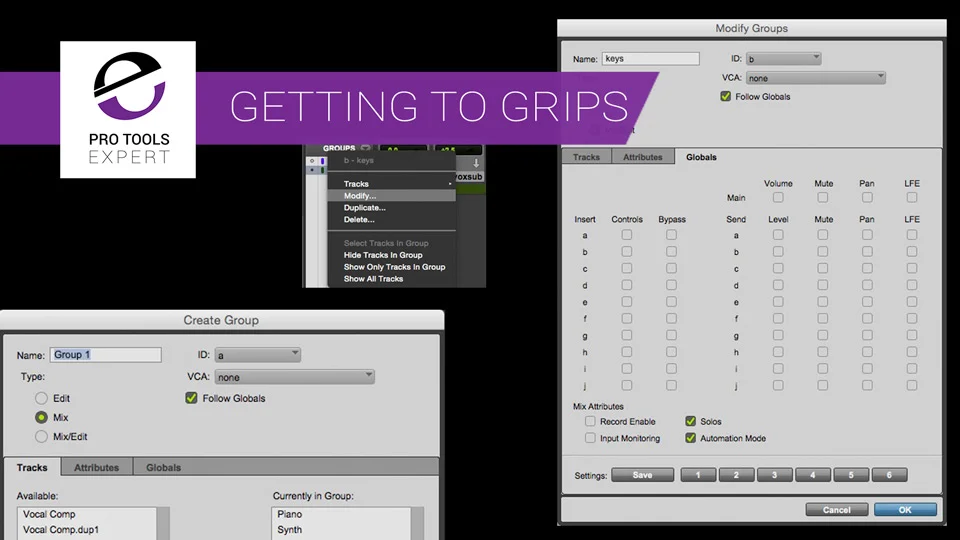Open the ID dropdown in Modify Groups

[783, 59]
